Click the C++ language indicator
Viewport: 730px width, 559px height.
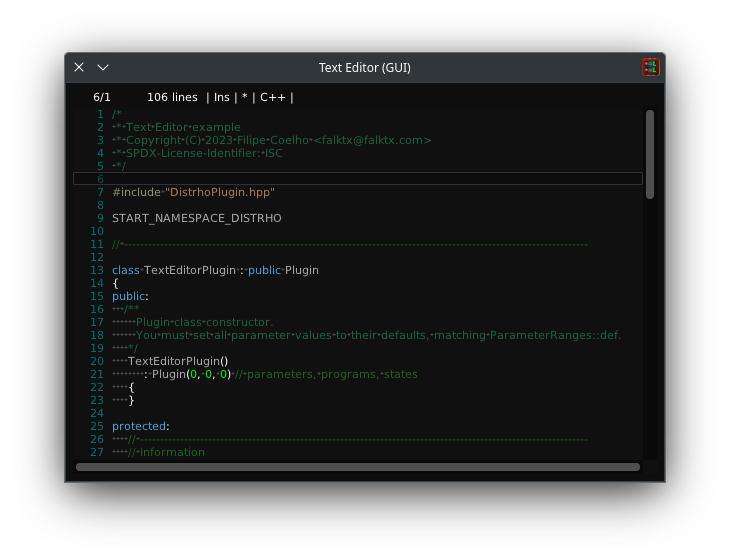pyautogui.click(x=272, y=97)
